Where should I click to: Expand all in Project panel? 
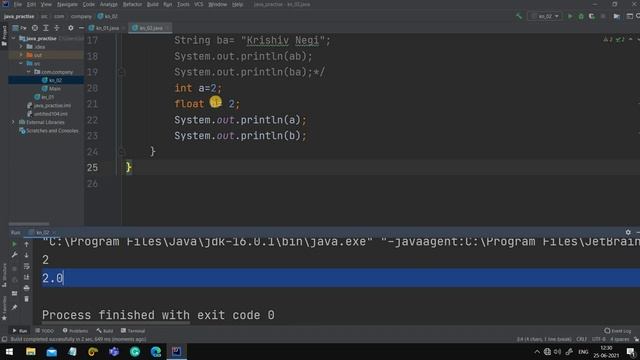pyautogui.click(x=46, y=28)
